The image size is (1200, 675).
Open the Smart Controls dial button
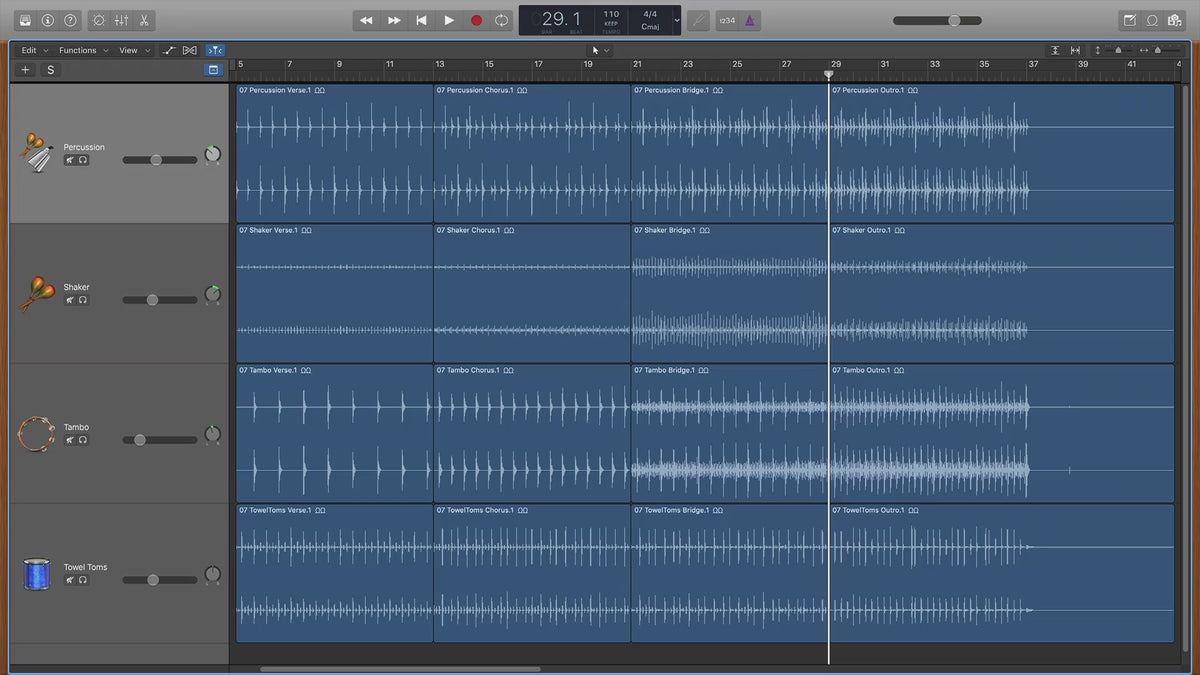pyautogui.click(x=98, y=20)
